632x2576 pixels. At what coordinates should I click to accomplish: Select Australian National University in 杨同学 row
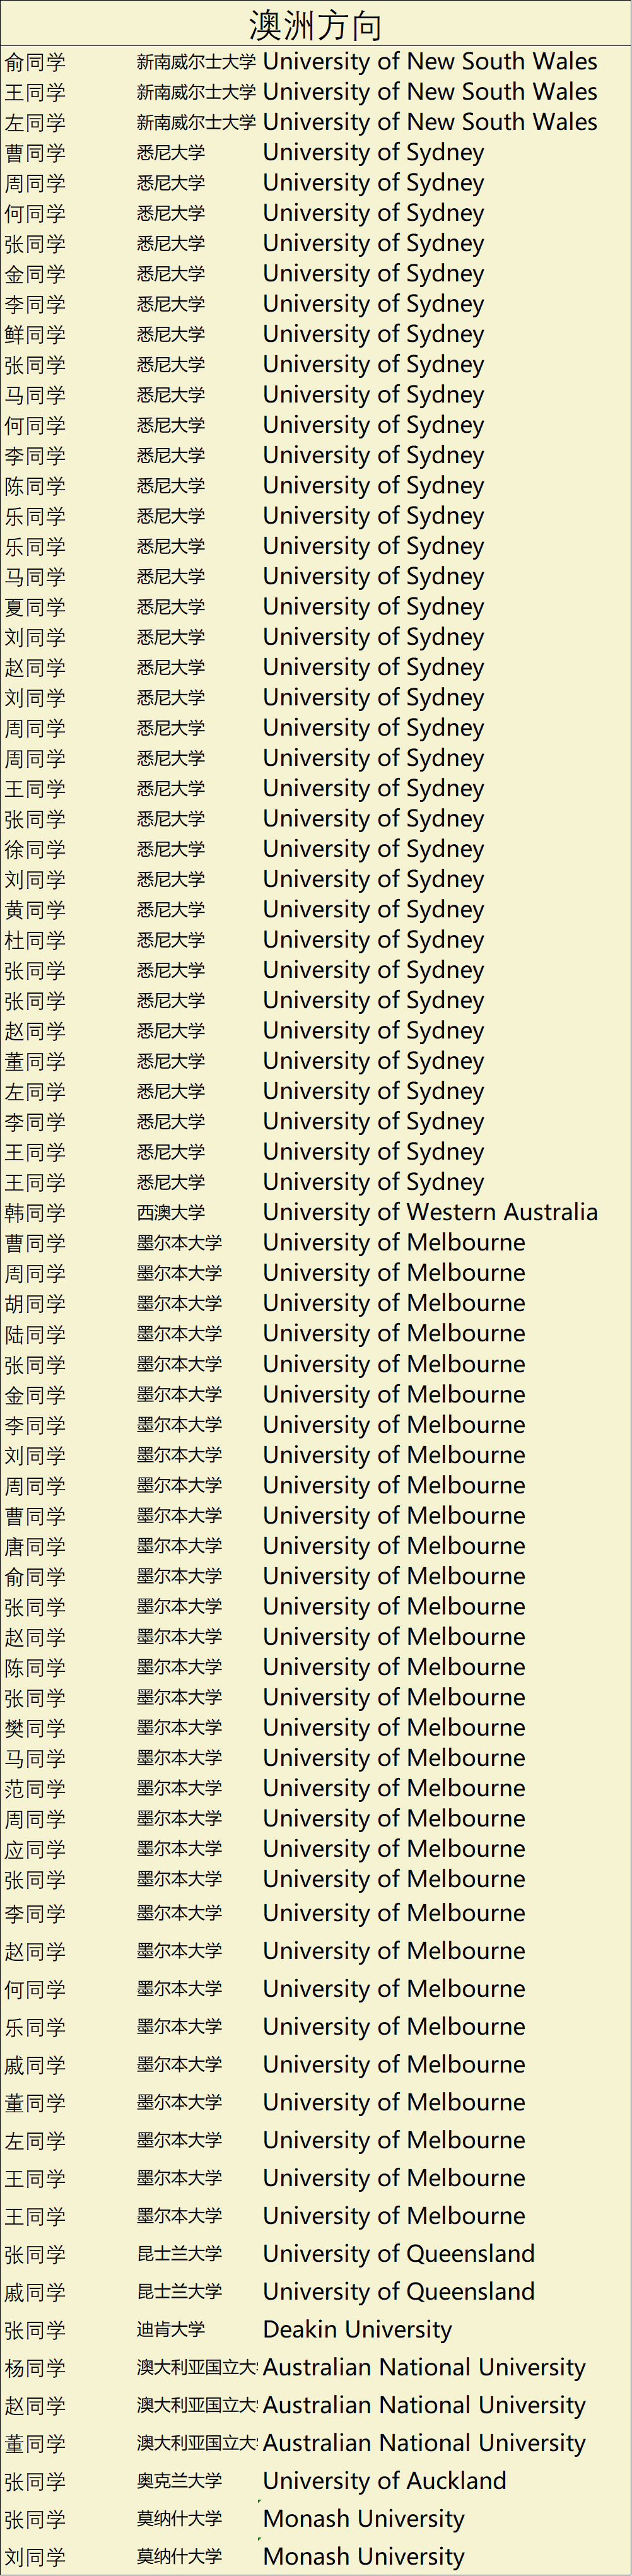(424, 2367)
